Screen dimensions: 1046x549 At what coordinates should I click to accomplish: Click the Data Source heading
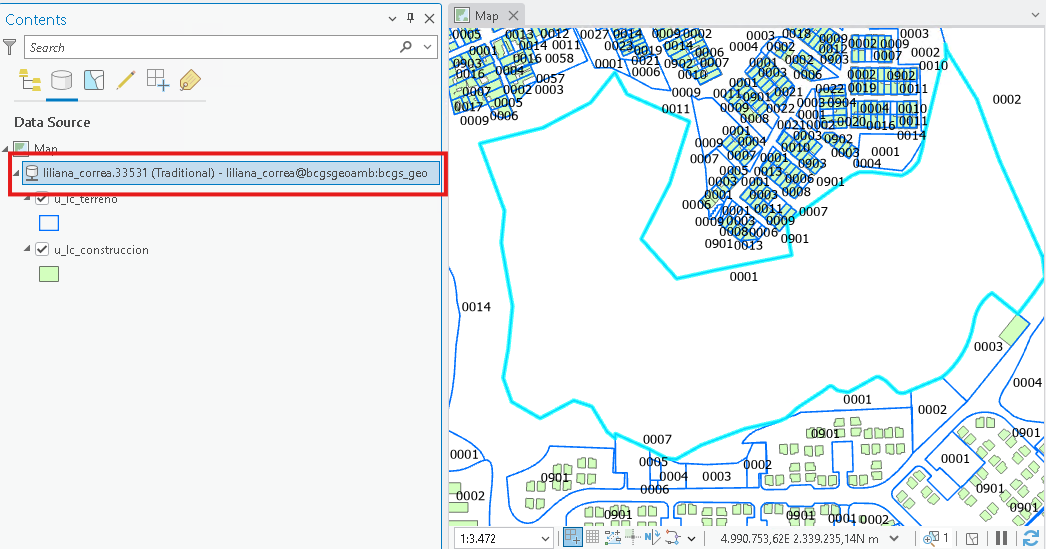click(x=52, y=122)
